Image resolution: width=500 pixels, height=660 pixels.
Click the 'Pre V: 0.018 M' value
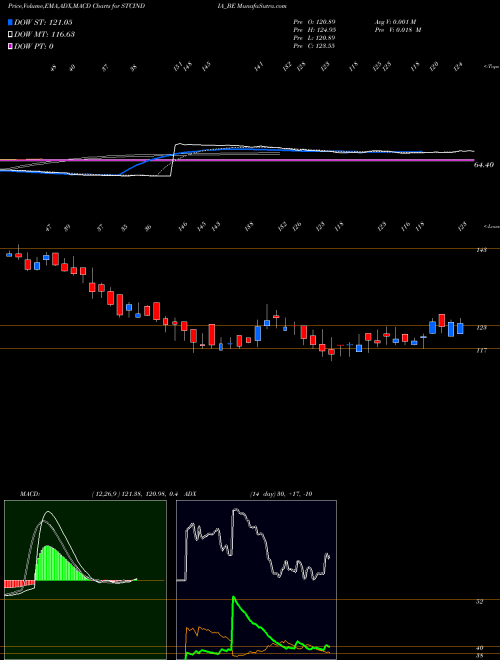pos(397,30)
